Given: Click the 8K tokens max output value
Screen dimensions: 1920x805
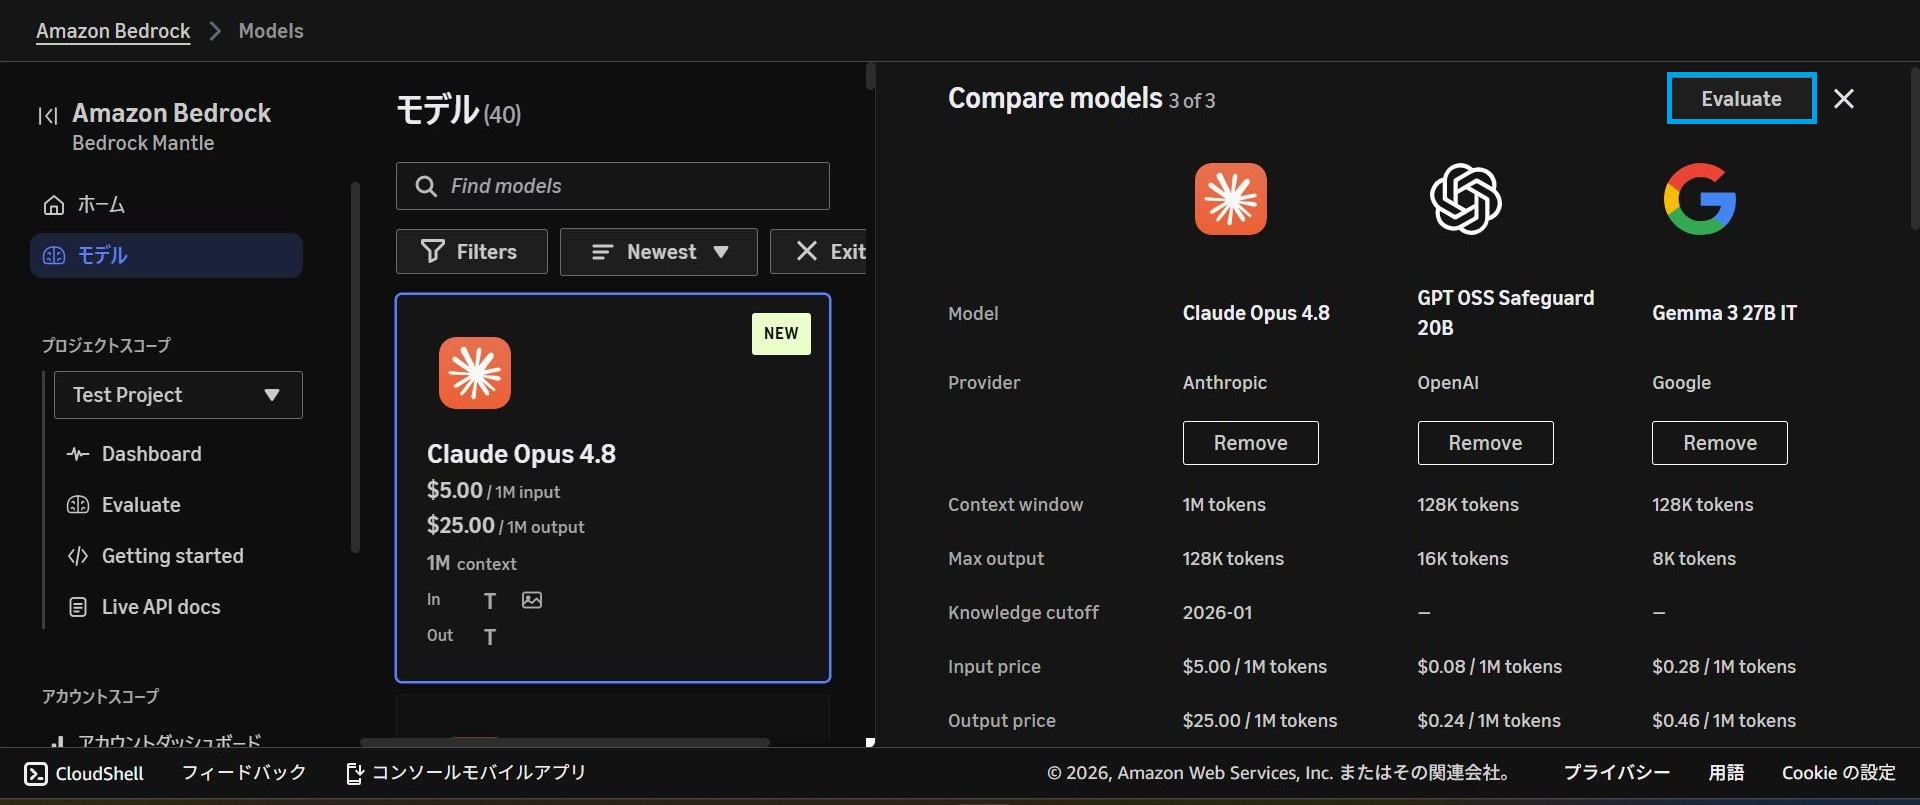Looking at the screenshot, I should click(1694, 559).
